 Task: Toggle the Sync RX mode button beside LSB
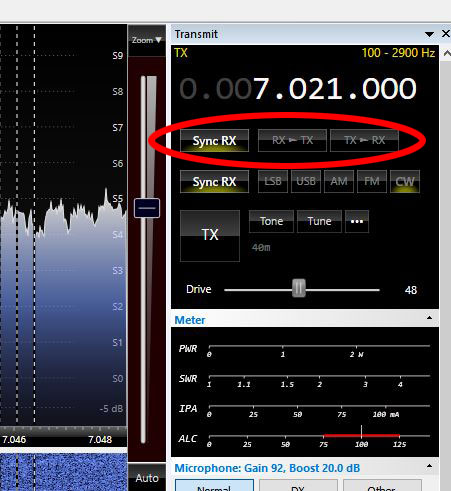coord(214,182)
